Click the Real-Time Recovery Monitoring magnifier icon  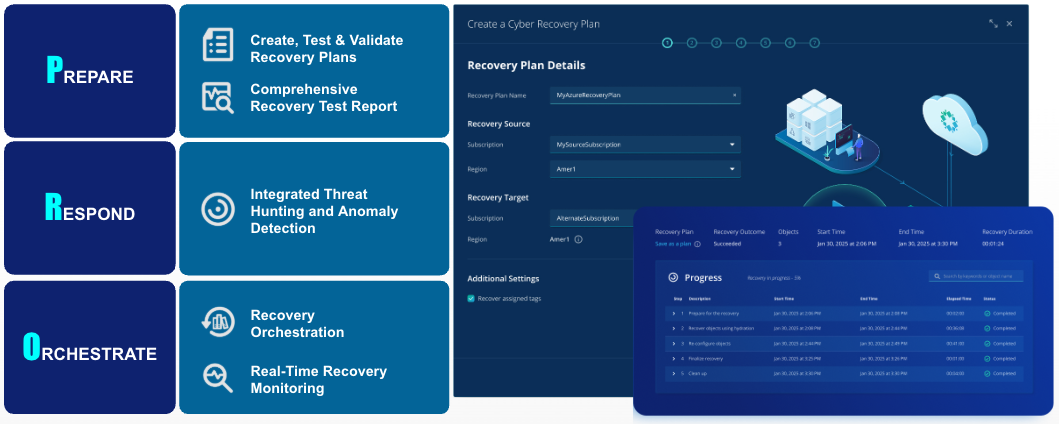[x=218, y=377]
